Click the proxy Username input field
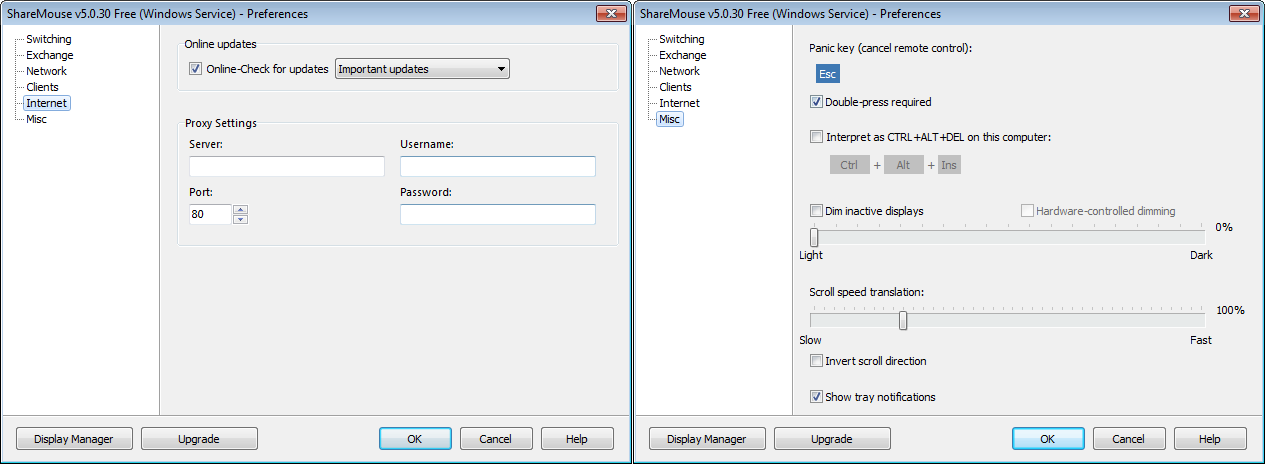The height and width of the screenshot is (464, 1267). [x=498, y=166]
